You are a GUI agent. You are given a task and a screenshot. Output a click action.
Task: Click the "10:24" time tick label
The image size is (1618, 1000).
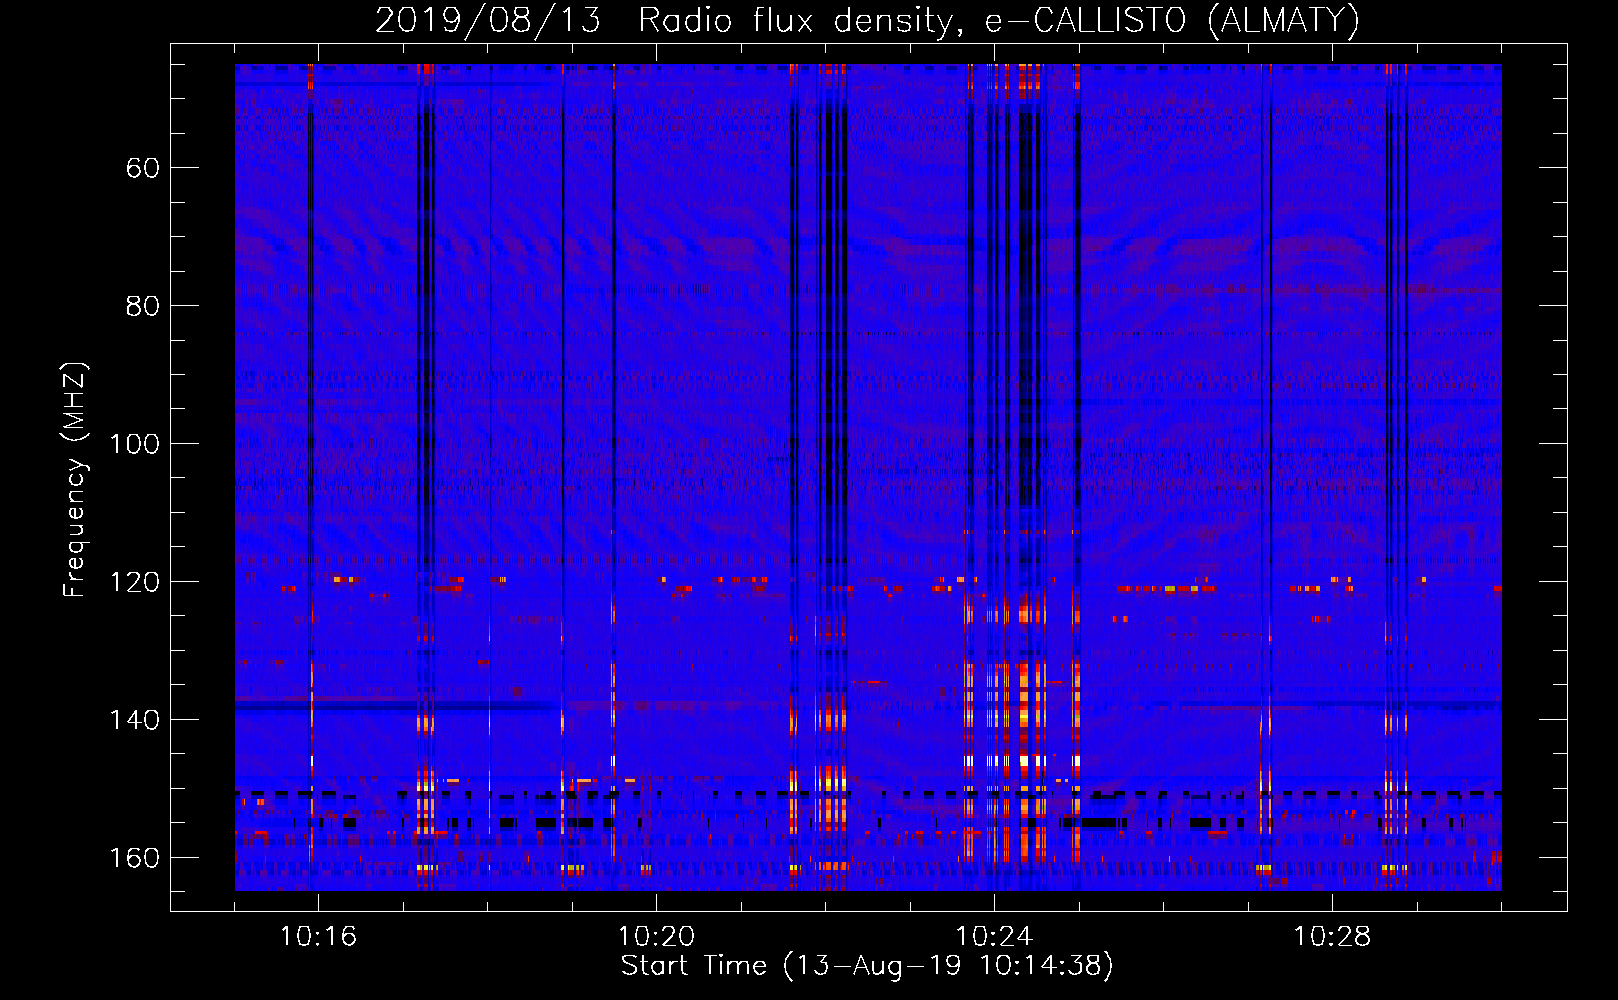[994, 937]
